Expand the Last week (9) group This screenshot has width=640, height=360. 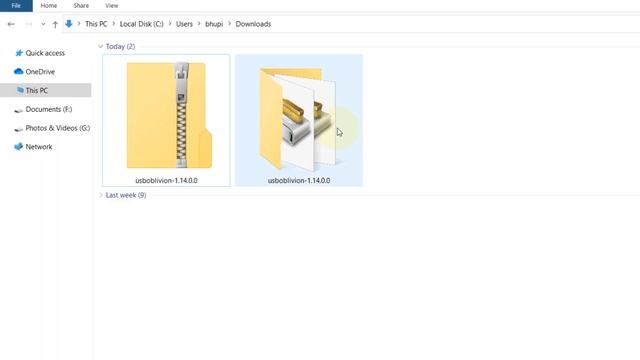pyautogui.click(x=100, y=195)
